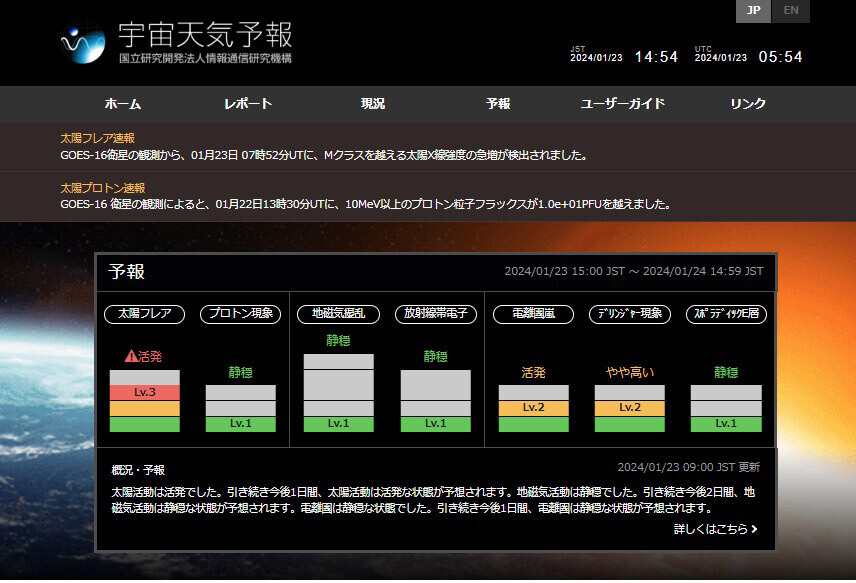Image resolution: width=856 pixels, height=583 pixels.
Task: Click the green Lv.1 bar under プロトン現象
Action: 241,424
